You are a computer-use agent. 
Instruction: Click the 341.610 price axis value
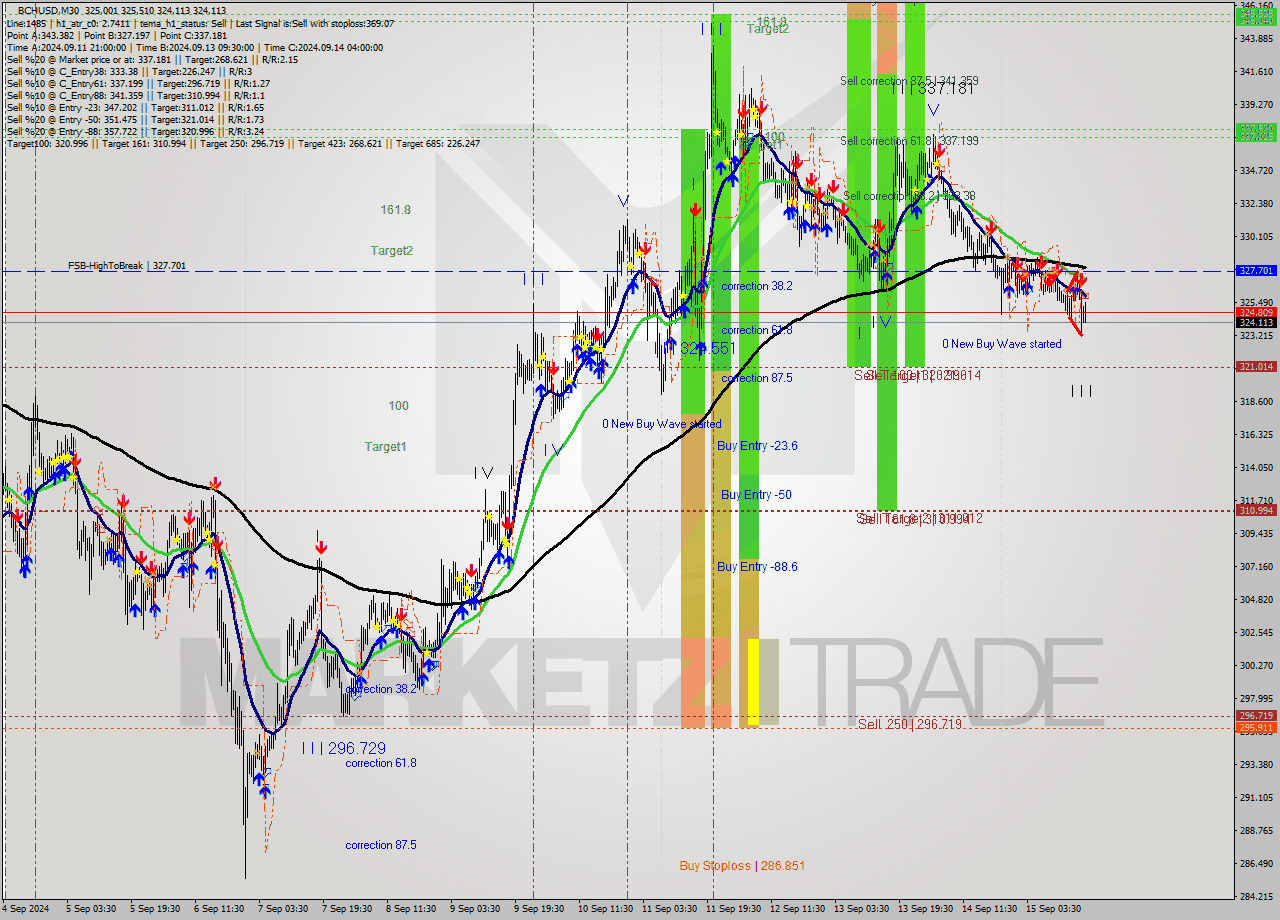tap(1257, 72)
